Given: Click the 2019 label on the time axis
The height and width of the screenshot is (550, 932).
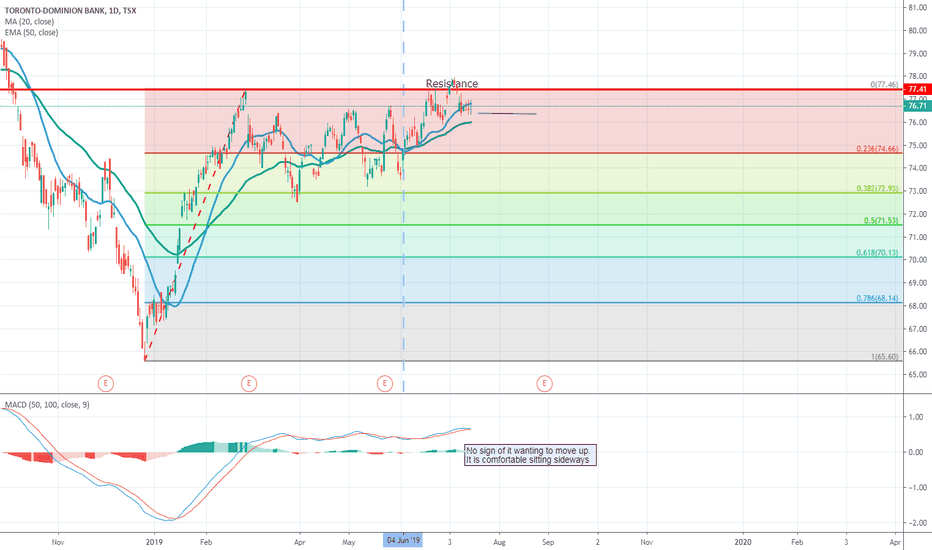Looking at the screenshot, I should [154, 542].
